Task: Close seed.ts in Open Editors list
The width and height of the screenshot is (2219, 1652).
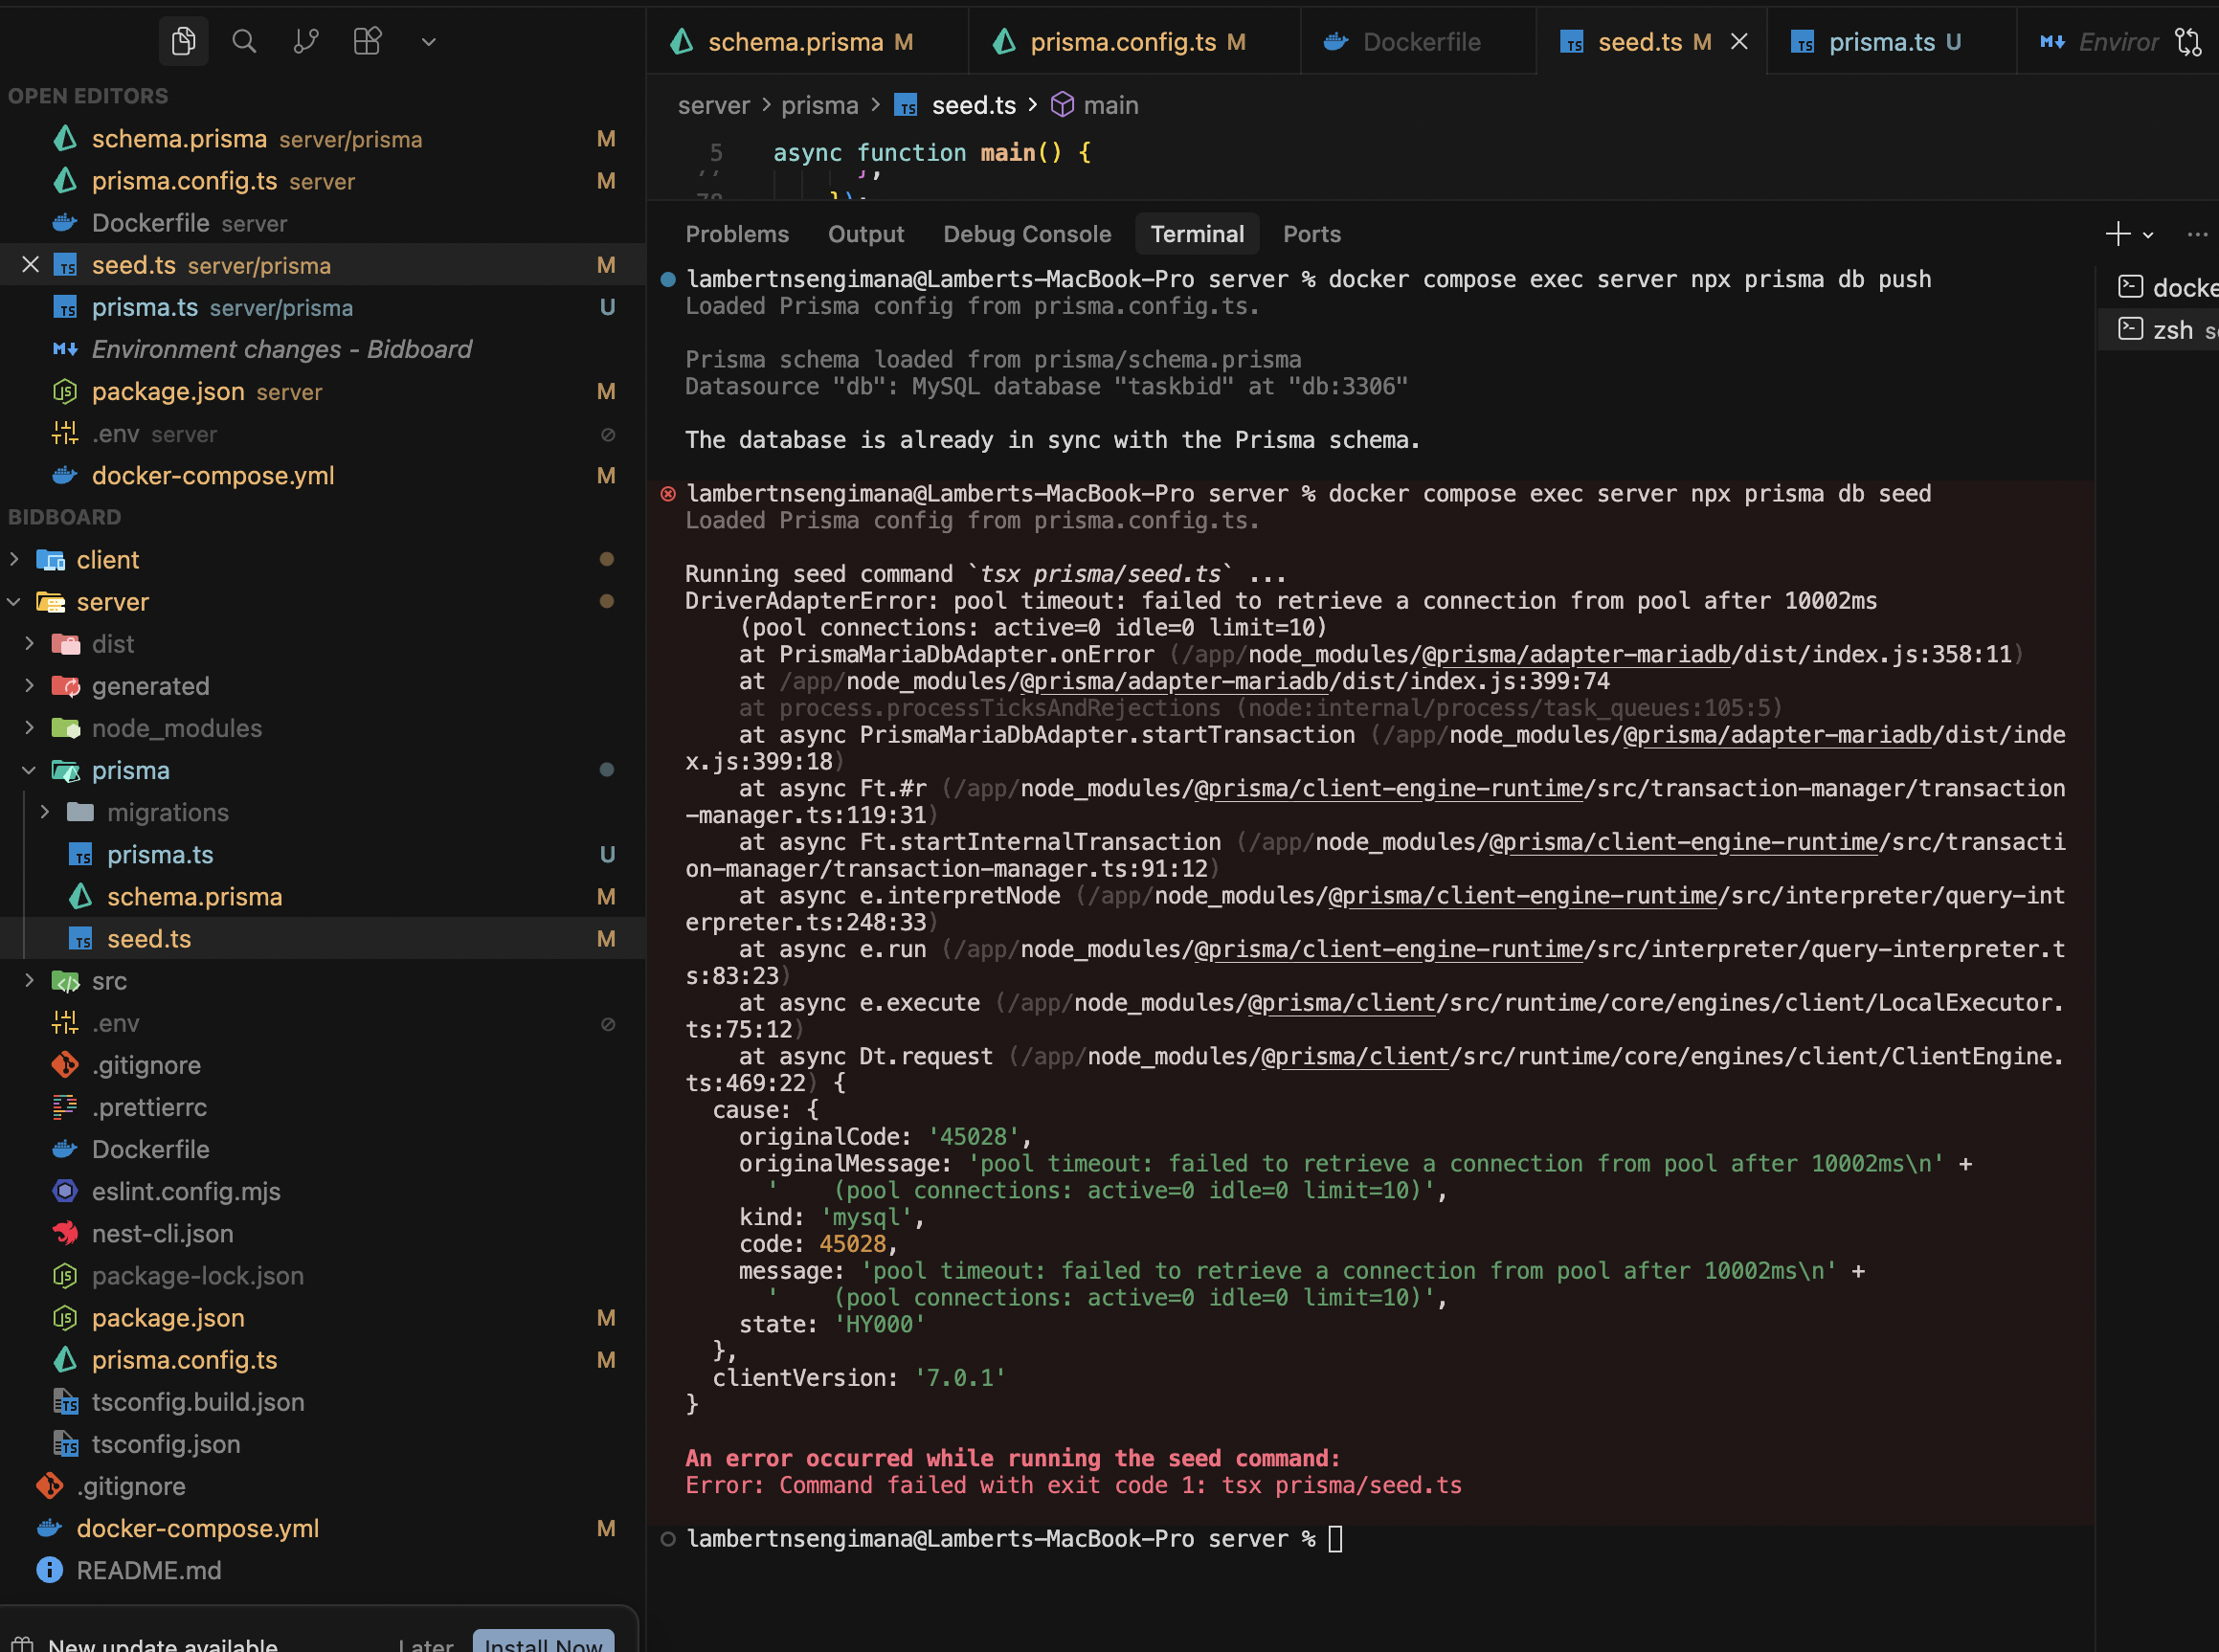Action: 30,265
